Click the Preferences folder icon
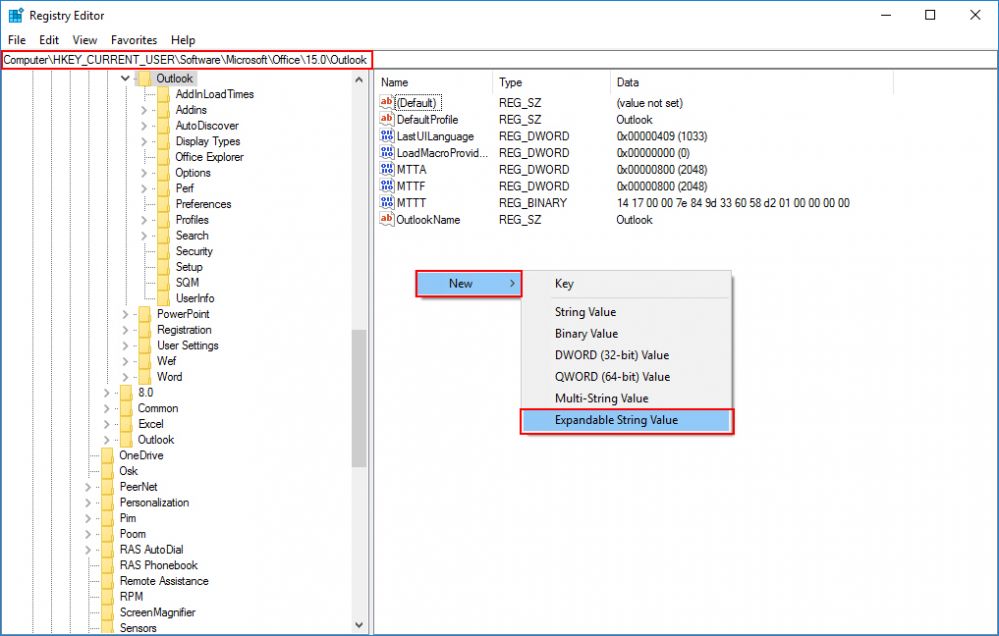 point(164,204)
